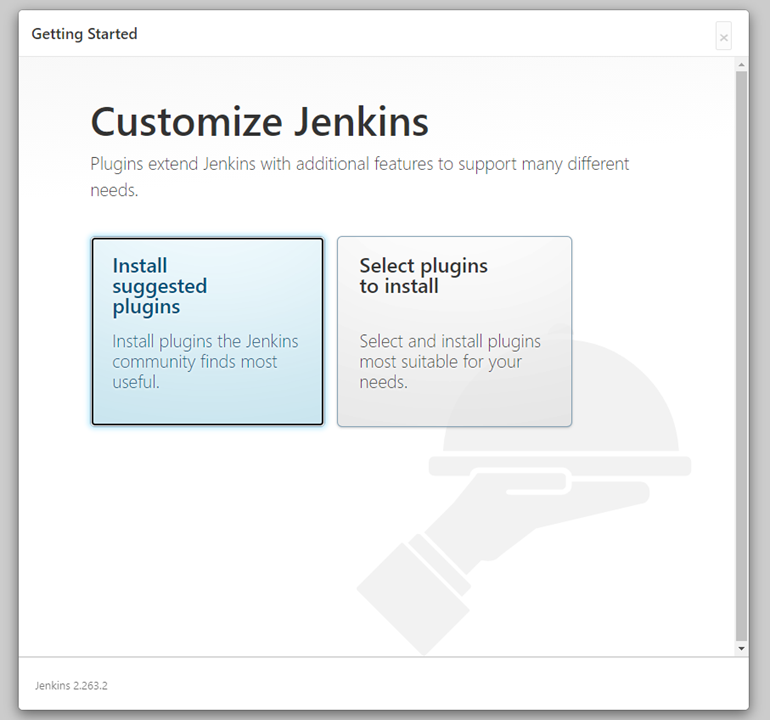Click the 'Plugins extend Jenkins' description text
The height and width of the screenshot is (720, 770).
coord(359,176)
